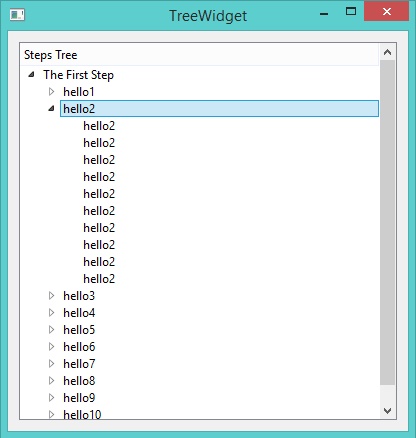This screenshot has height=438, width=416.
Task: Select the hello6 tree item
Action: coord(79,347)
